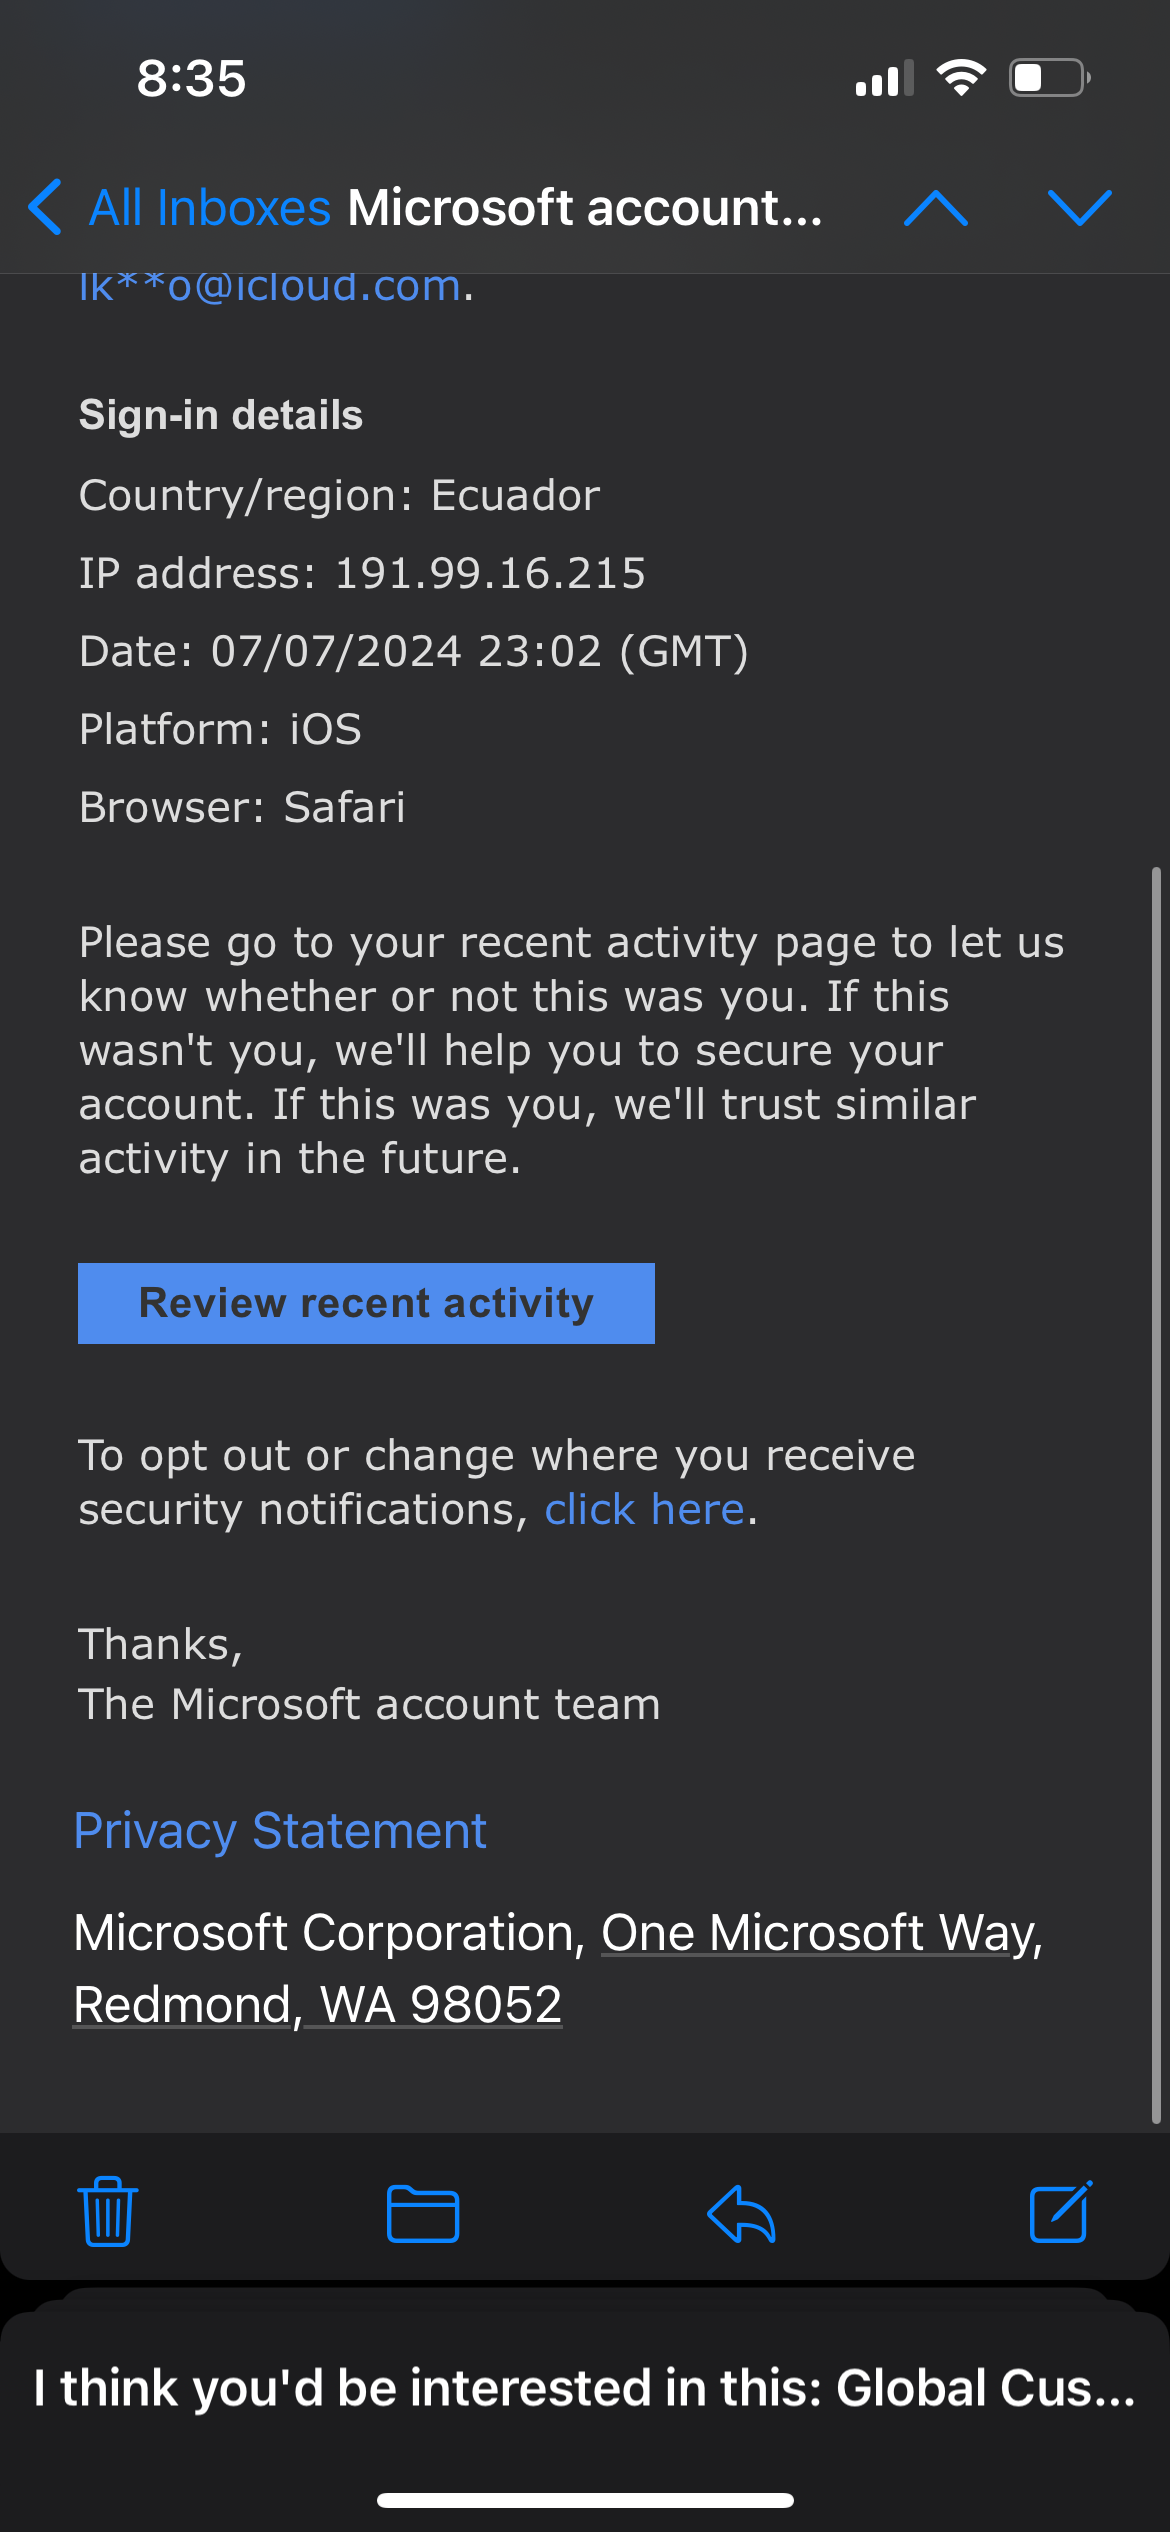Tap the Wi-Fi status icon
This screenshot has height=2532, width=1170.
[961, 78]
